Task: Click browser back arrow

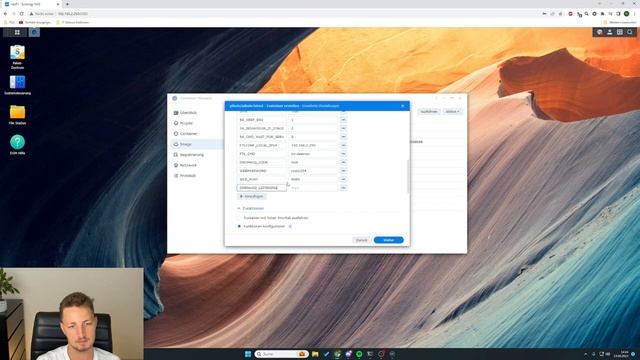Action: click(5, 13)
